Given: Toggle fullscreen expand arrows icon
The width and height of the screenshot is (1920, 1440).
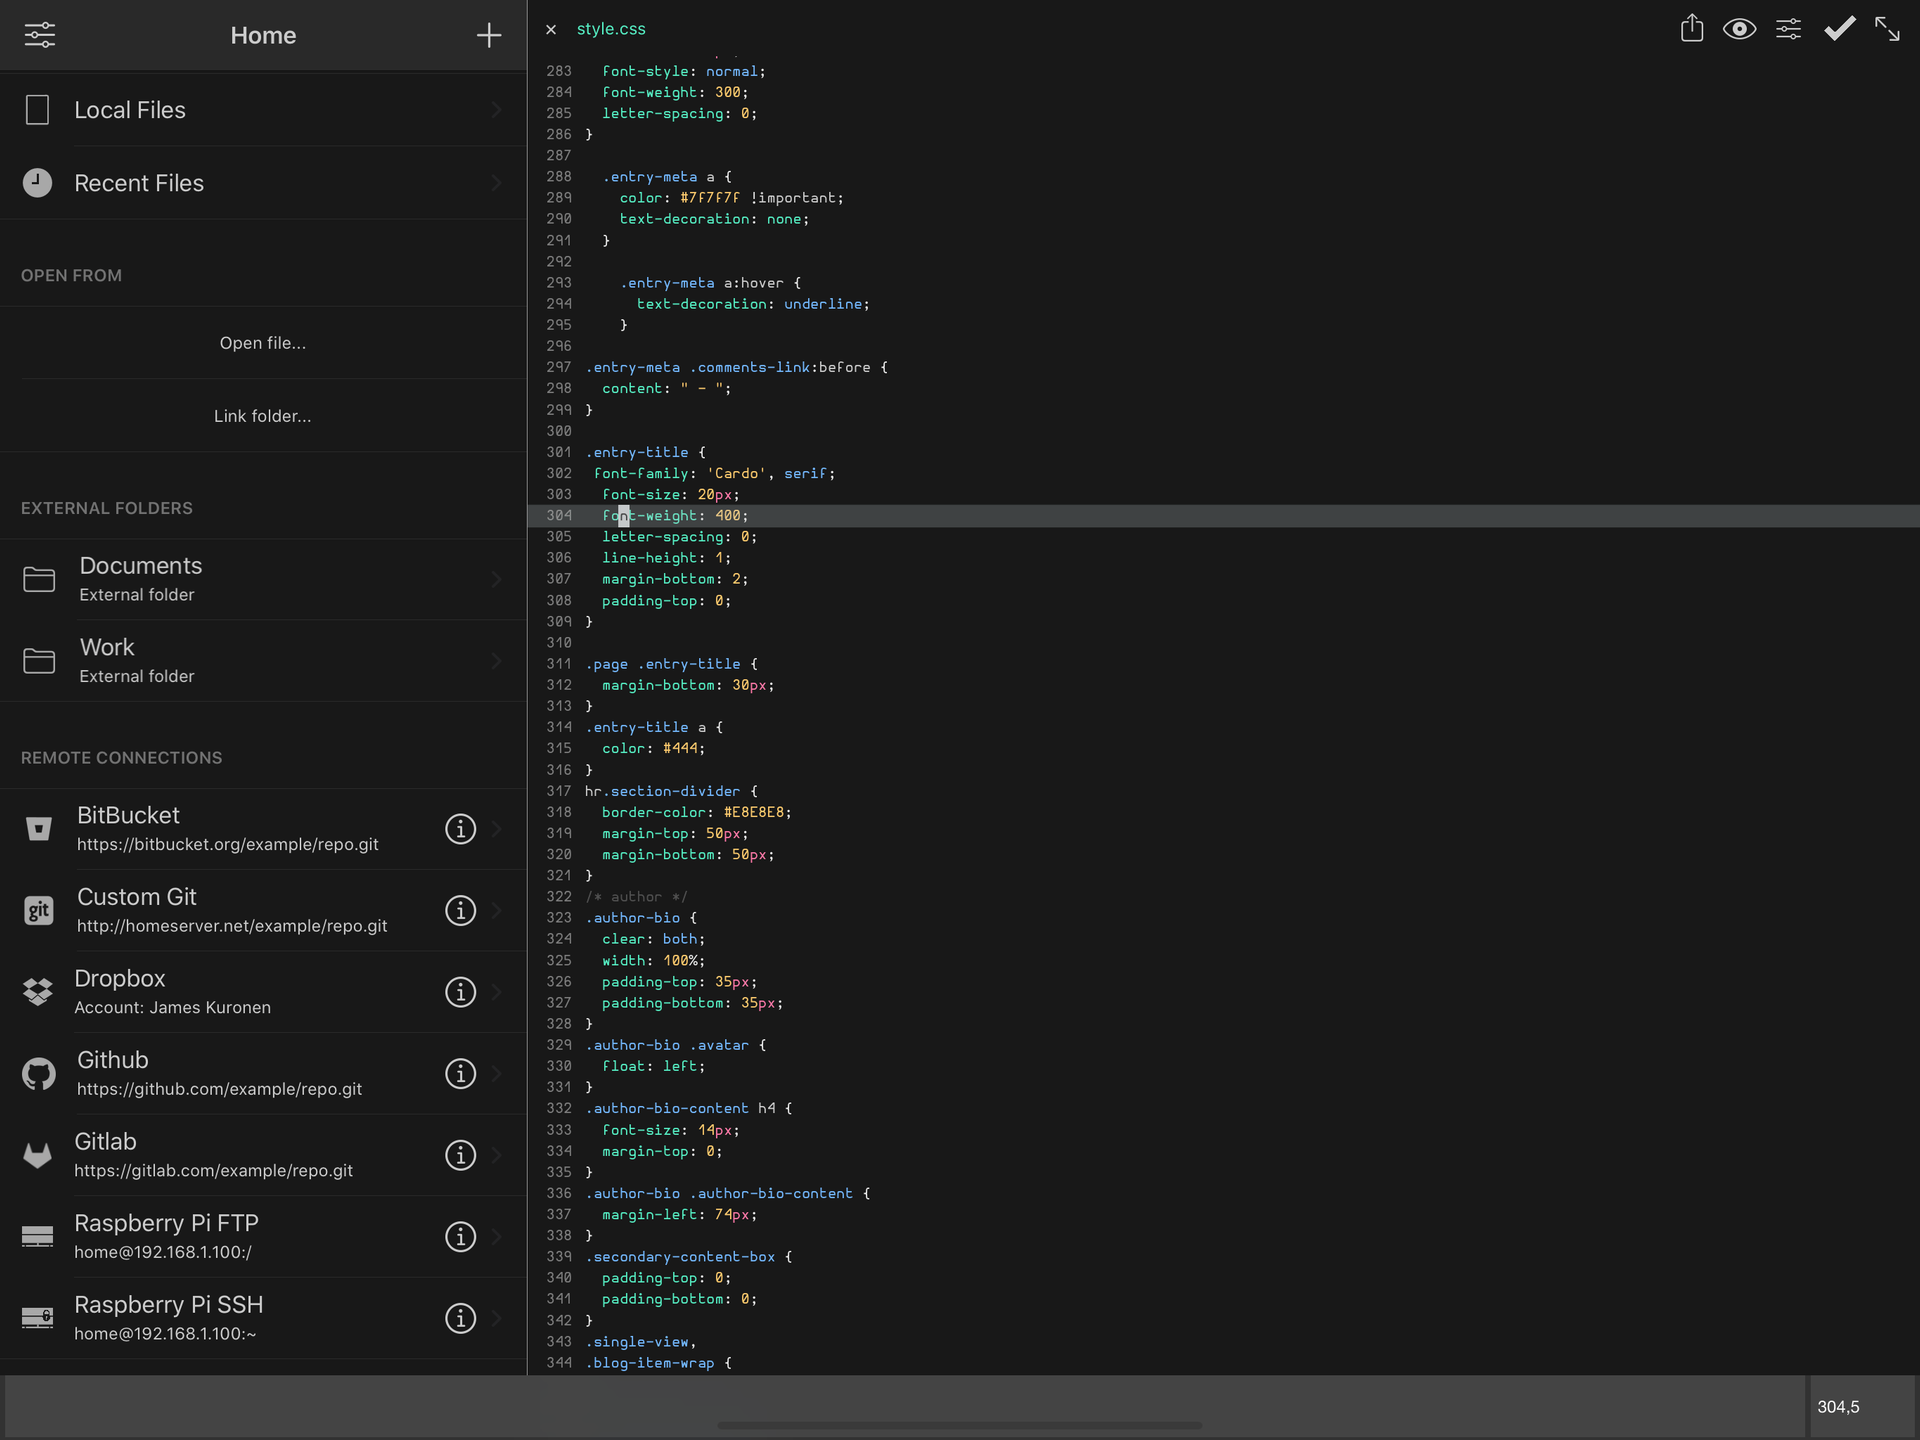Looking at the screenshot, I should (1887, 29).
